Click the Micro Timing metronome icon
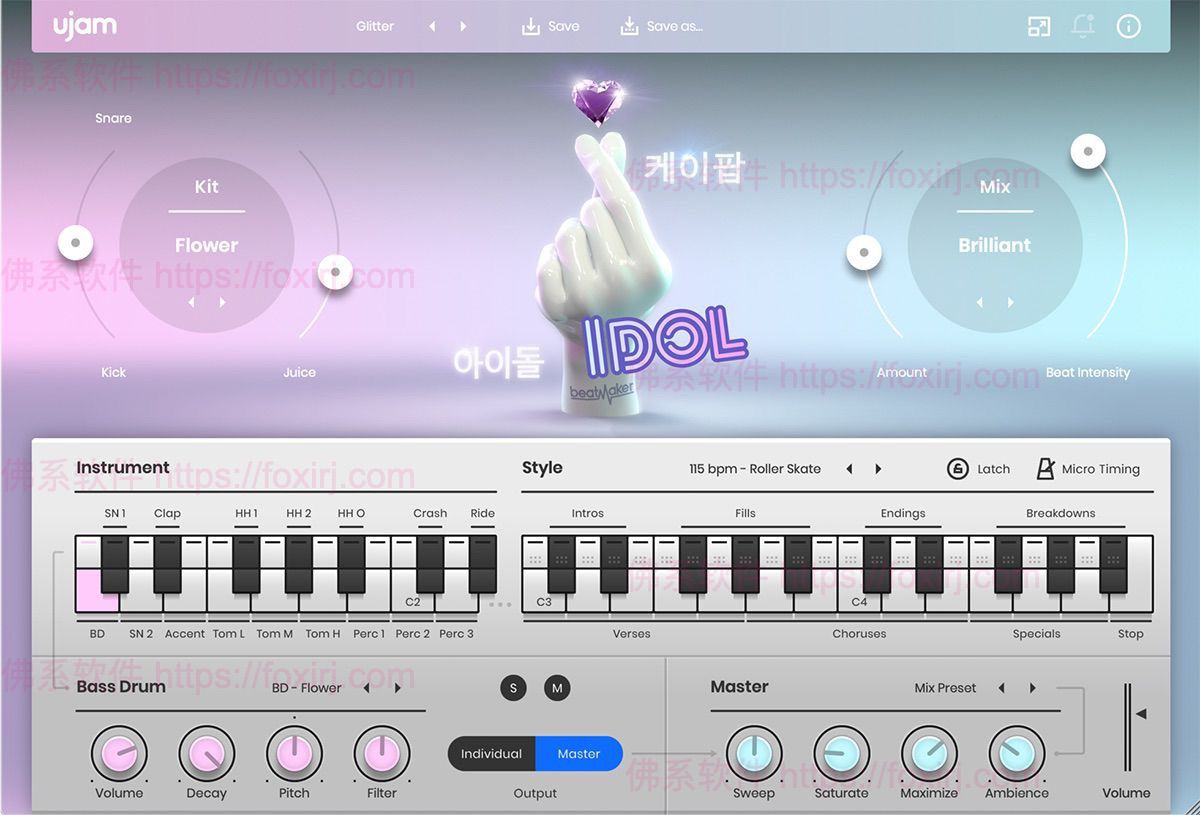This screenshot has width=1200, height=815. tap(1048, 468)
